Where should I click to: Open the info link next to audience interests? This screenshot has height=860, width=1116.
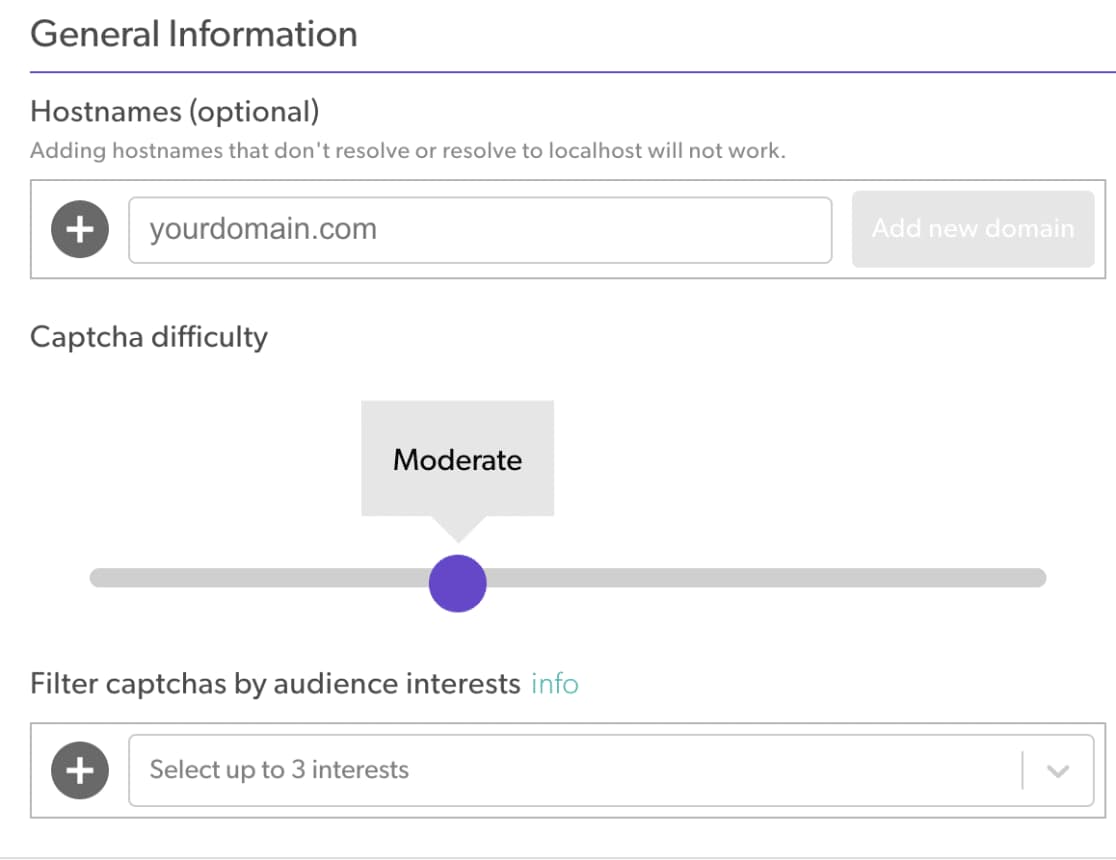click(x=553, y=684)
